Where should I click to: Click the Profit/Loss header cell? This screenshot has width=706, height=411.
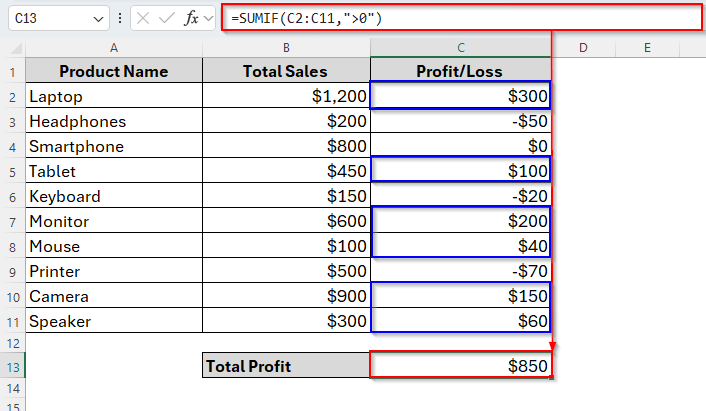pos(460,71)
